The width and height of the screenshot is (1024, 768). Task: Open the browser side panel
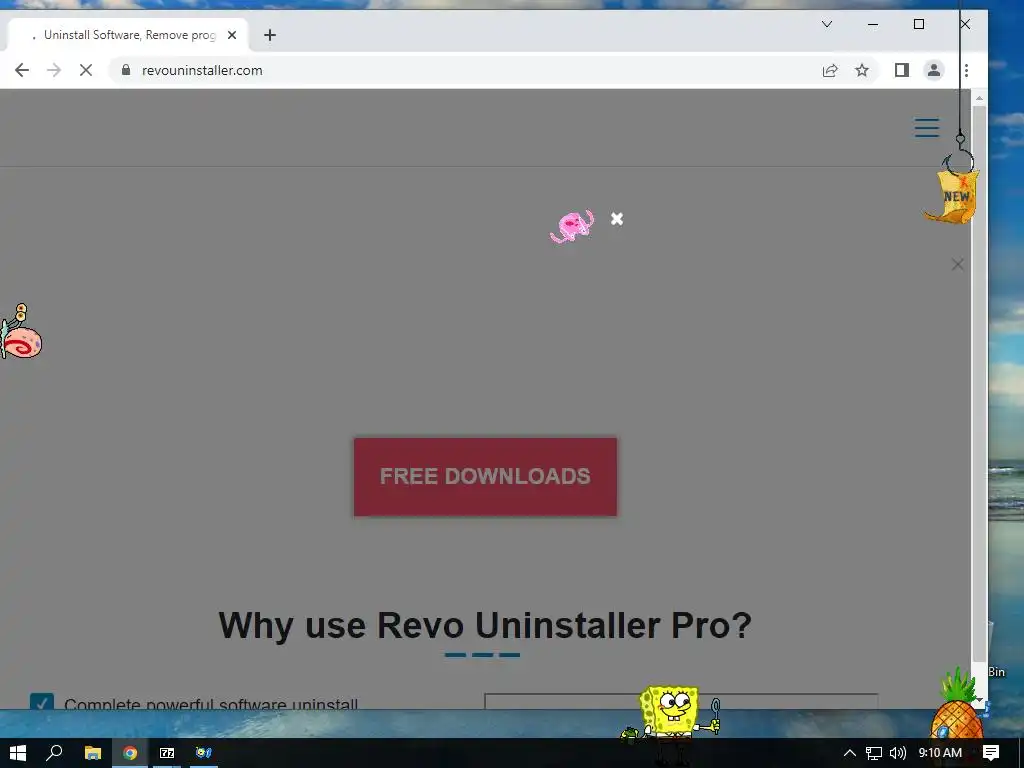pos(902,70)
